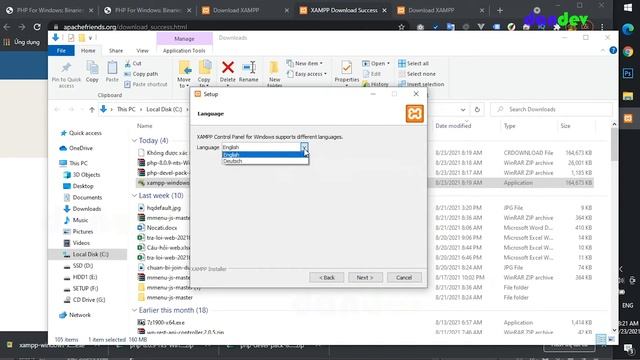Open Chrome from the taskbar
This screenshot has height=360, width=640.
point(628,51)
